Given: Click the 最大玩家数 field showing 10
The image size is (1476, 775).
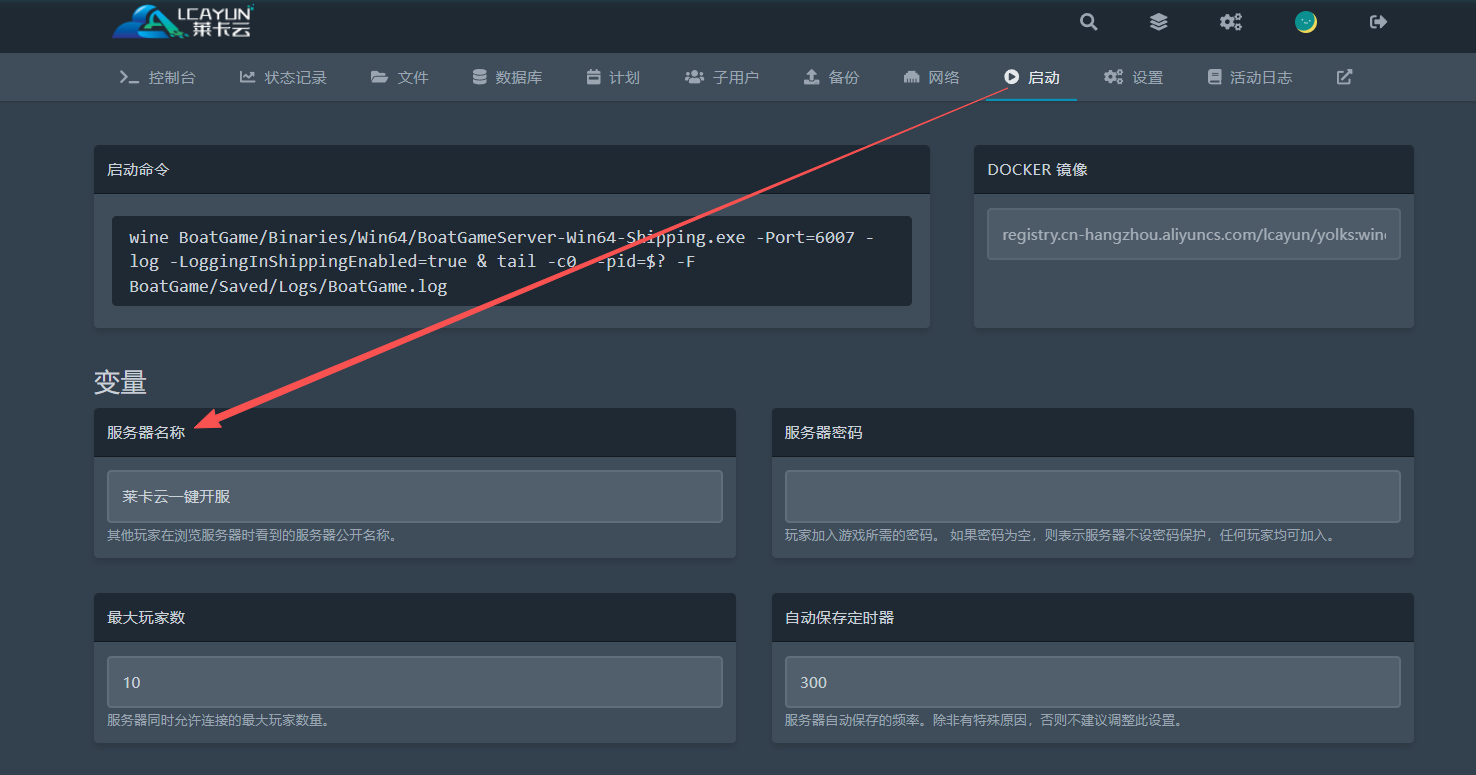Looking at the screenshot, I should [414, 682].
